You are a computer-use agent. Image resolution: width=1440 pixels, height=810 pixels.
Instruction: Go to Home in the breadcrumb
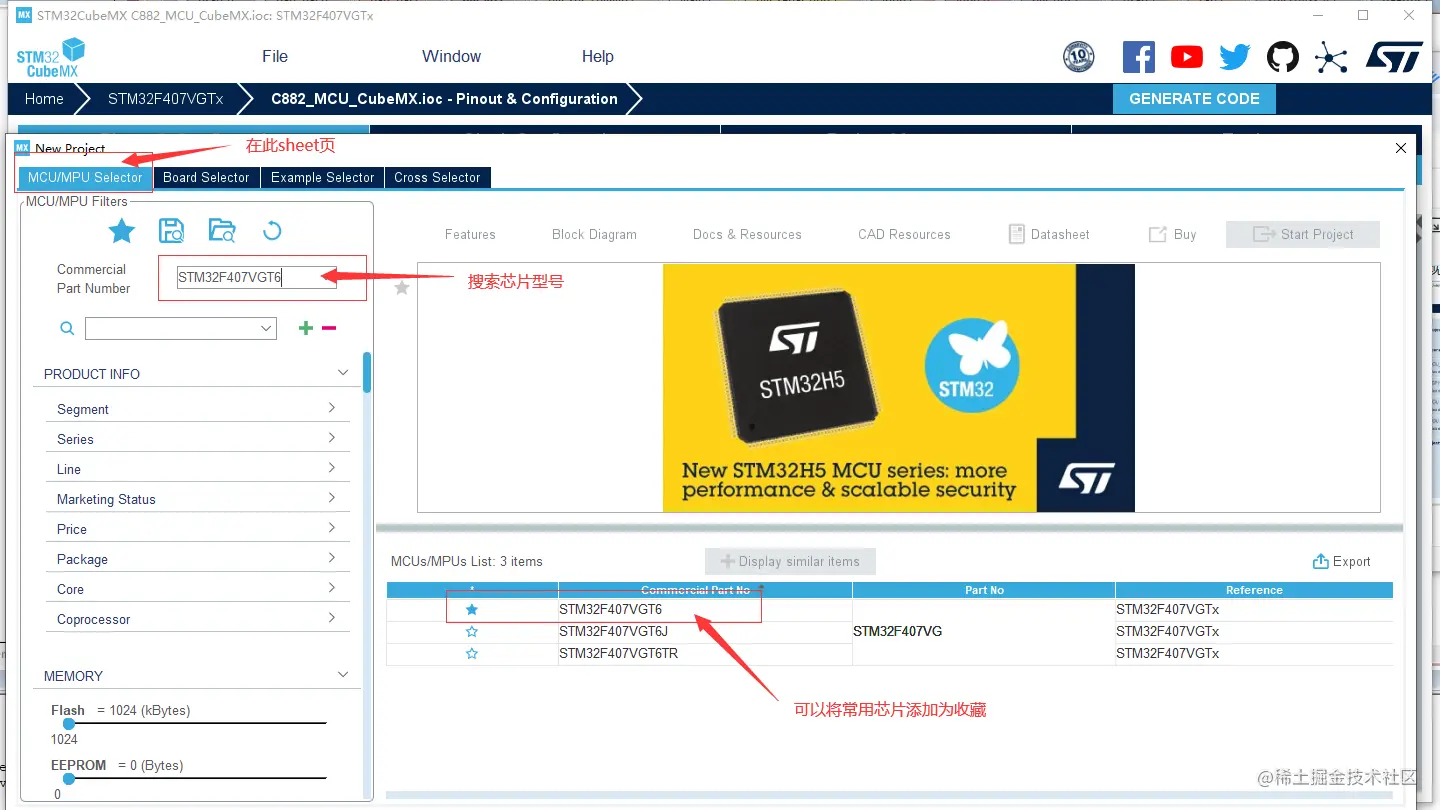[44, 99]
